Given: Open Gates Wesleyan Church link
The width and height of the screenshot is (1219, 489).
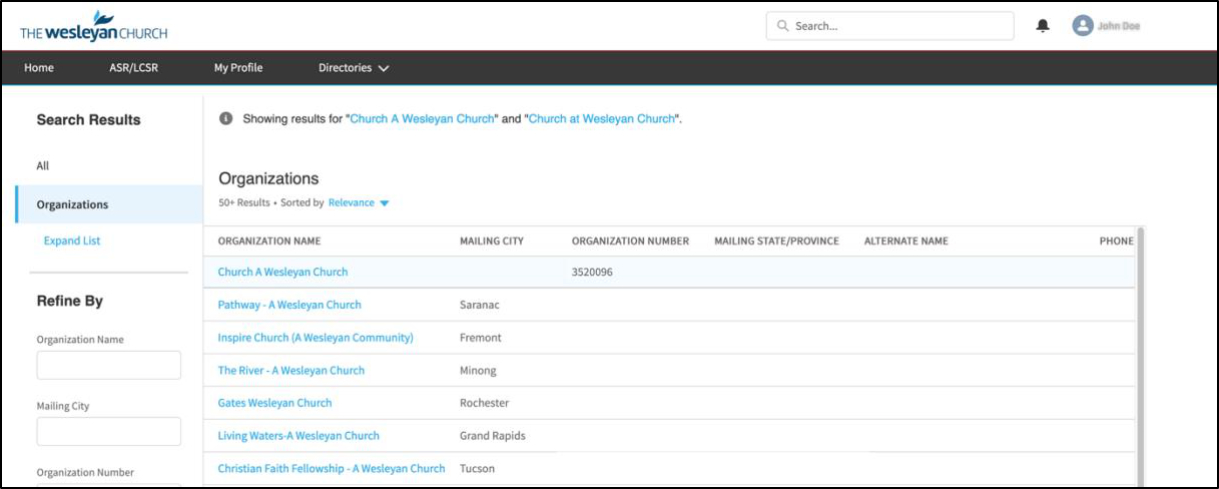Looking at the screenshot, I should point(275,403).
